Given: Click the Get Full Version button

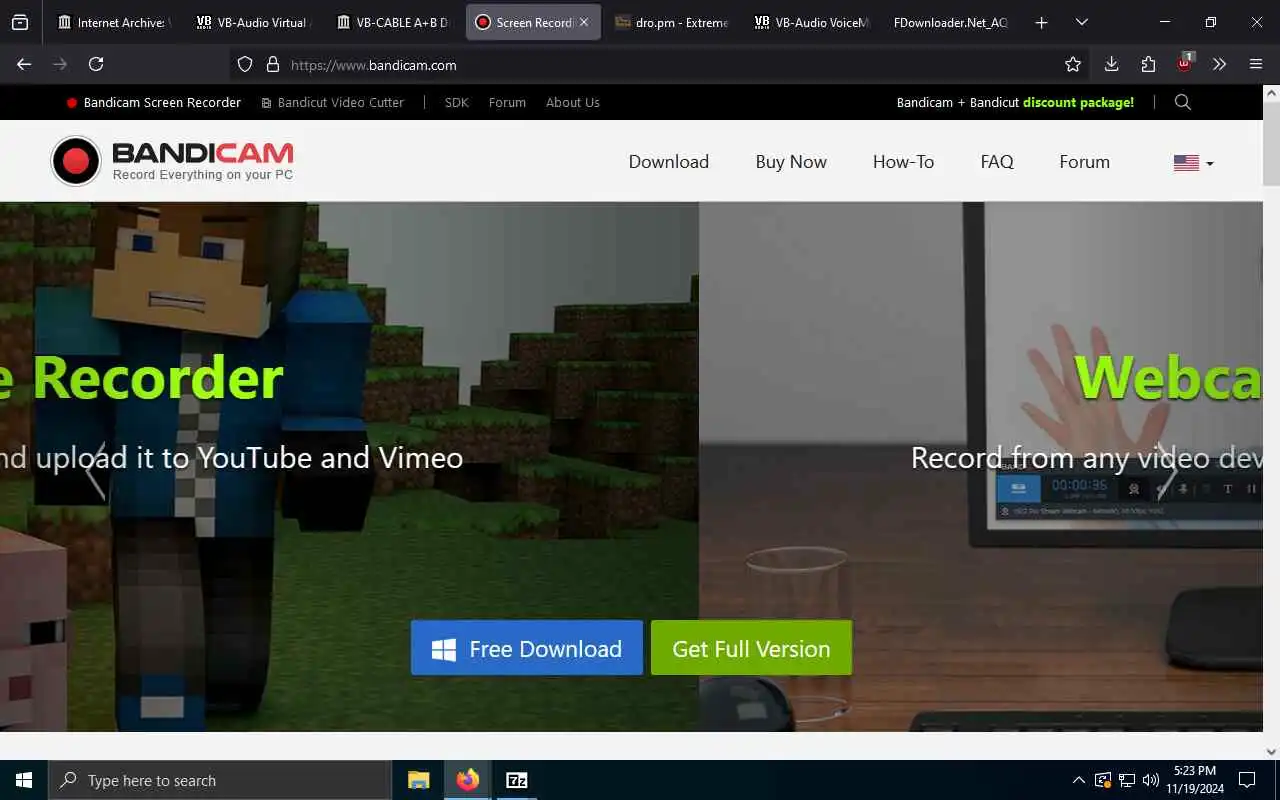Looking at the screenshot, I should [x=751, y=648].
